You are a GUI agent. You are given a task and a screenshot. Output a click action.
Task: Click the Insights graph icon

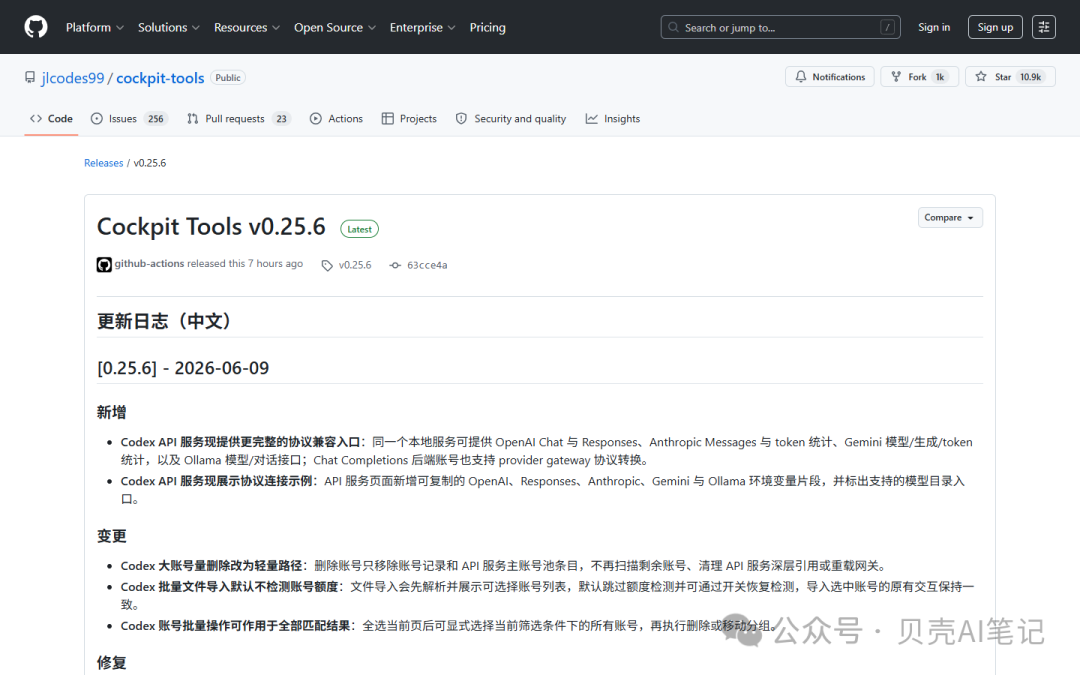click(x=592, y=118)
